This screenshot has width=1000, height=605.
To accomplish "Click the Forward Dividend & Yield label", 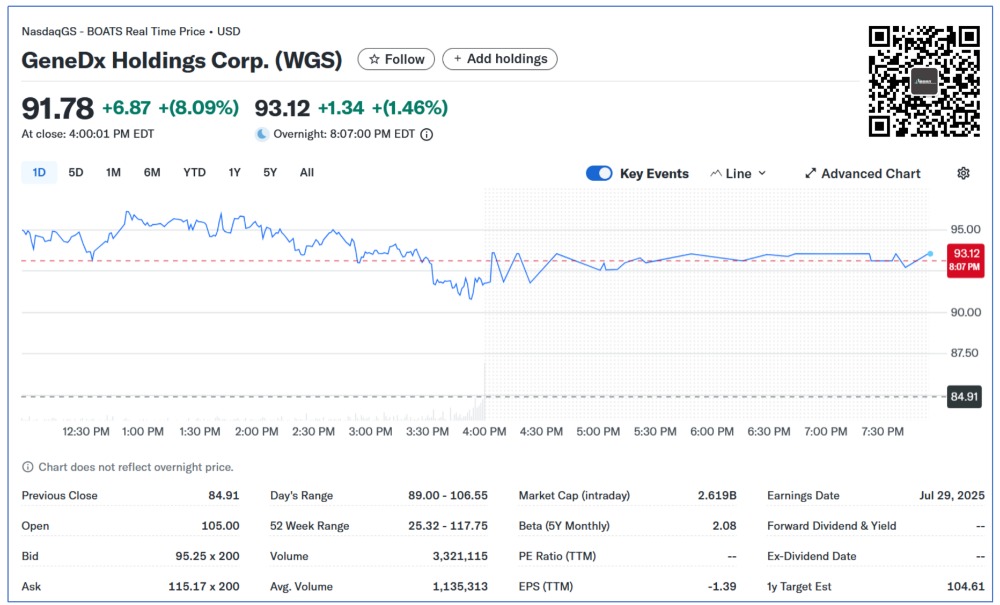I will point(832,526).
